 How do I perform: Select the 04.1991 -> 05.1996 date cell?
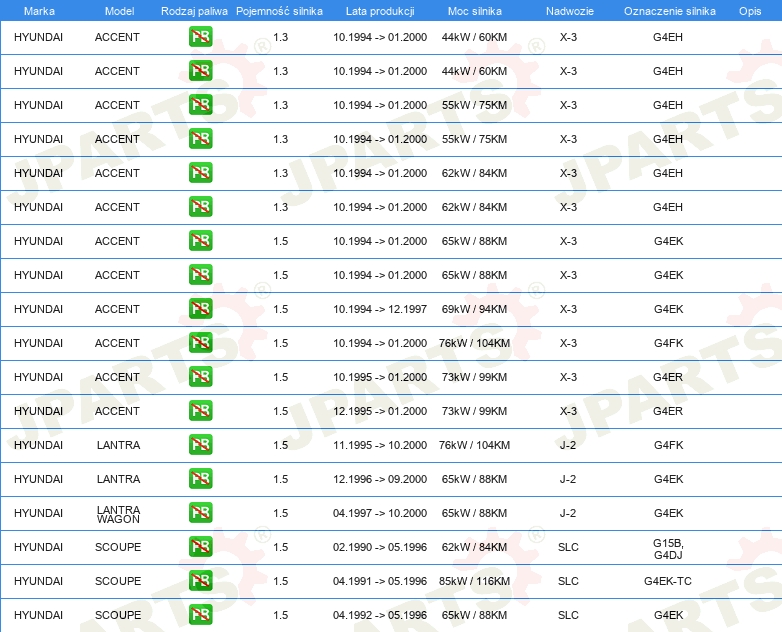[x=380, y=581]
